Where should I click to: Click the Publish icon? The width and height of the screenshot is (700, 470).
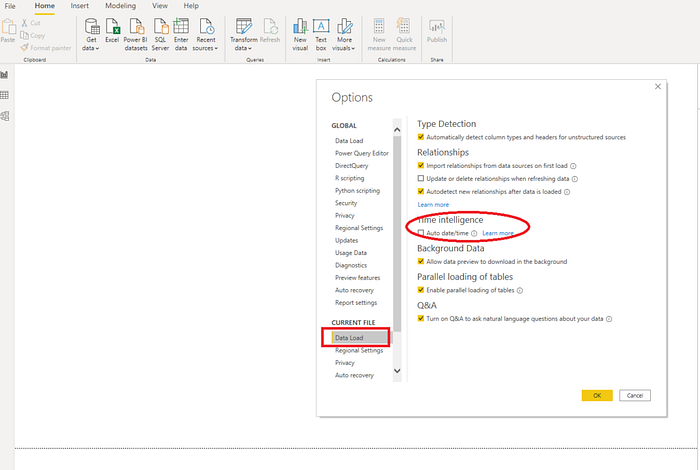coord(437,27)
